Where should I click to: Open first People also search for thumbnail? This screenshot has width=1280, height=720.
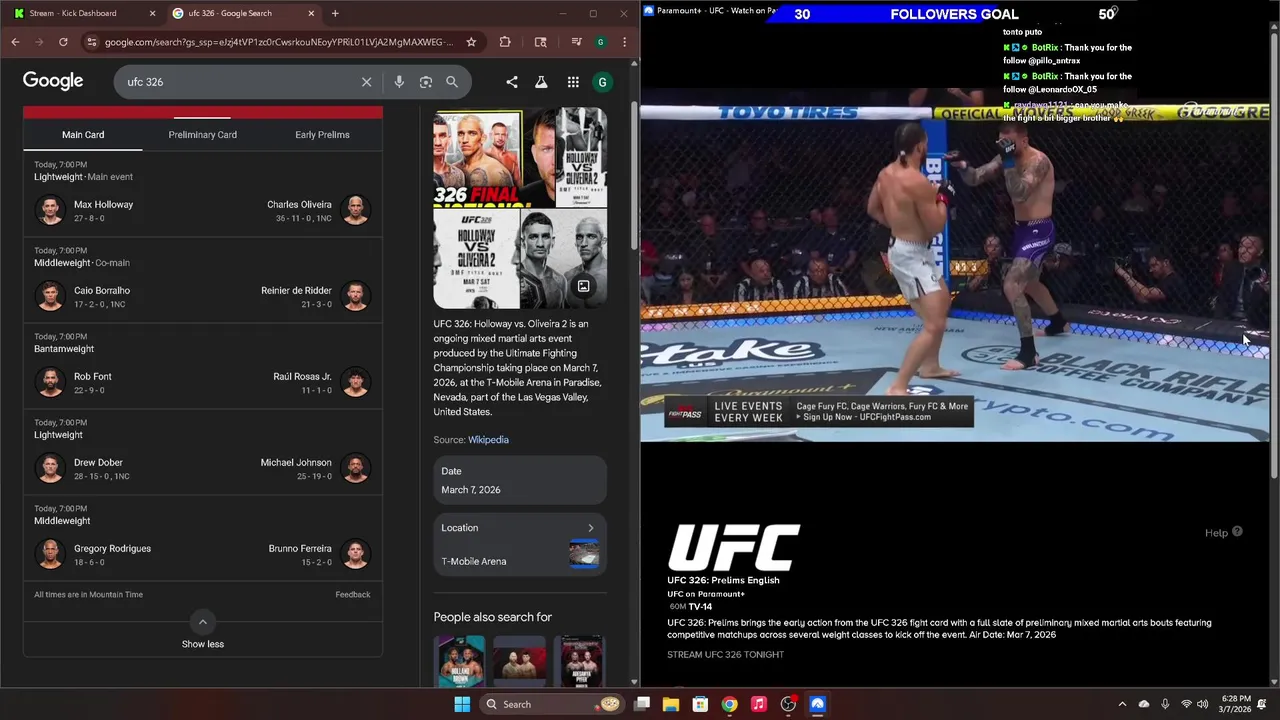[460, 661]
